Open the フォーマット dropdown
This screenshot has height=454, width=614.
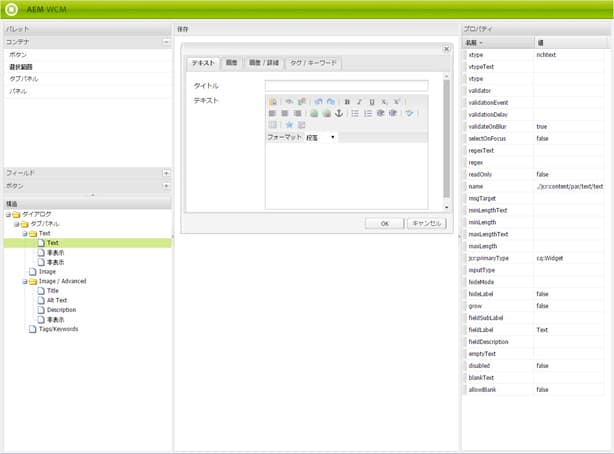pos(320,137)
